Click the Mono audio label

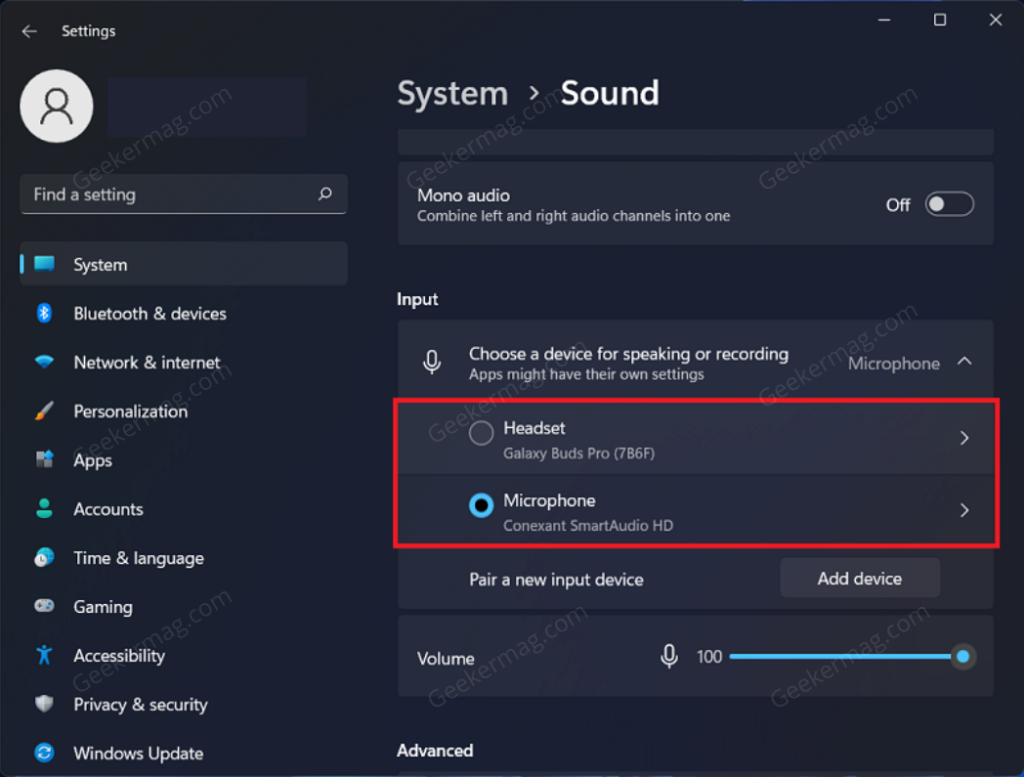click(464, 195)
